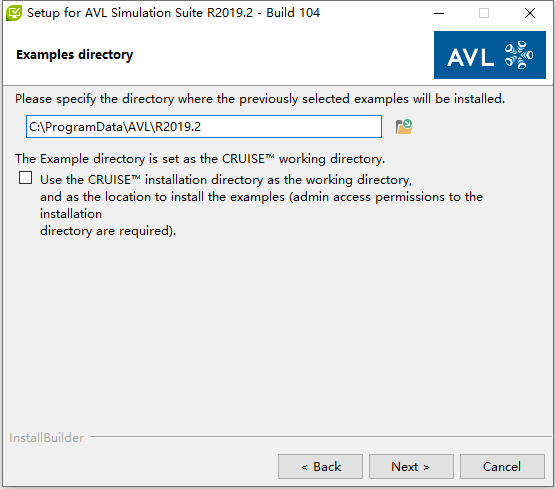Close the AVL setup window

coord(530,13)
